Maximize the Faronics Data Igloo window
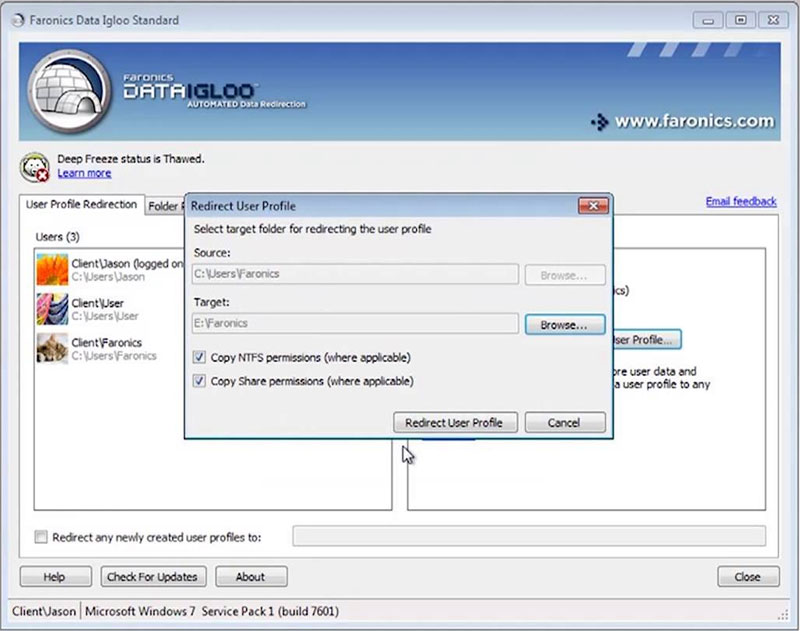 click(741, 20)
